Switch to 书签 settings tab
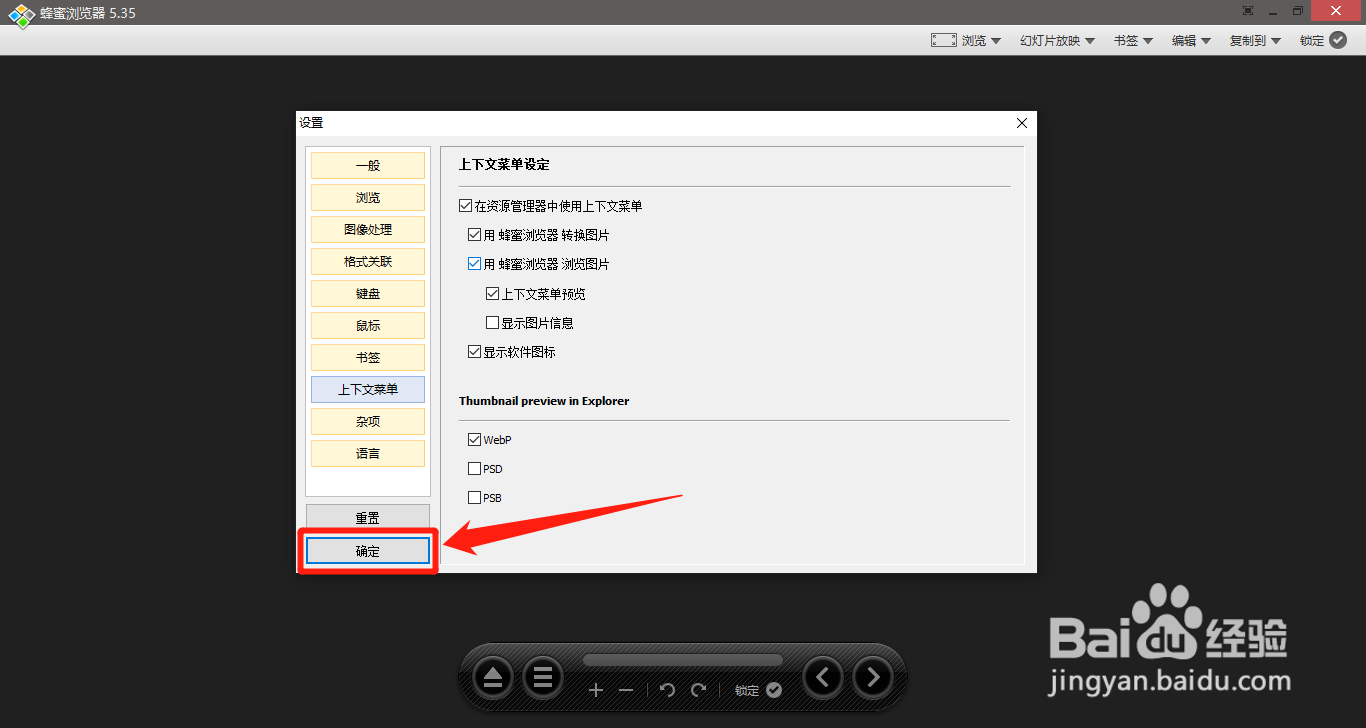Screen dimensions: 1366x728 pyautogui.click(x=368, y=357)
